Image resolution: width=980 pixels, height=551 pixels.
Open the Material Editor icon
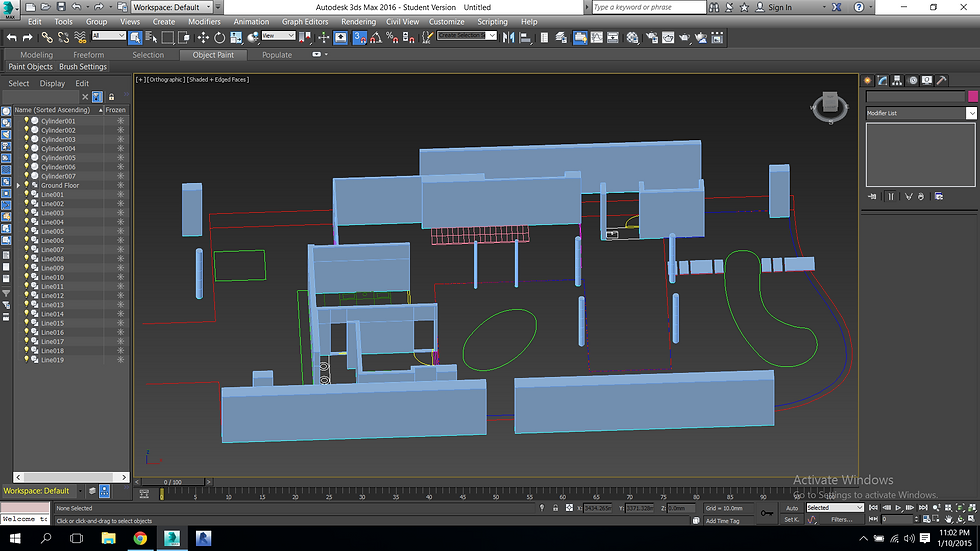[632, 37]
